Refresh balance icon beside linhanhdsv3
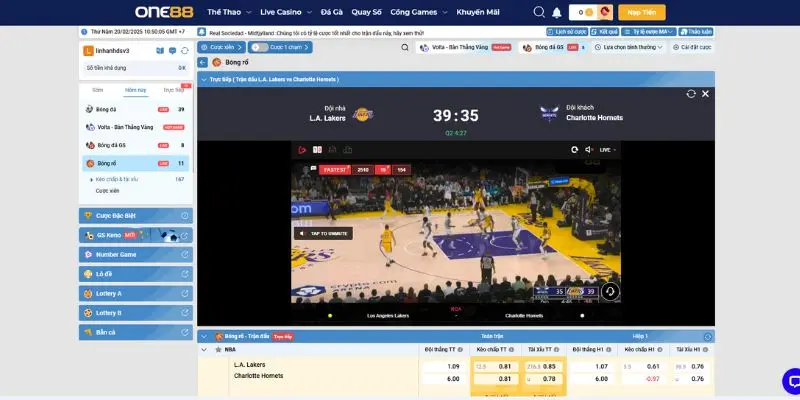This screenshot has height=400, width=800. pos(185,51)
